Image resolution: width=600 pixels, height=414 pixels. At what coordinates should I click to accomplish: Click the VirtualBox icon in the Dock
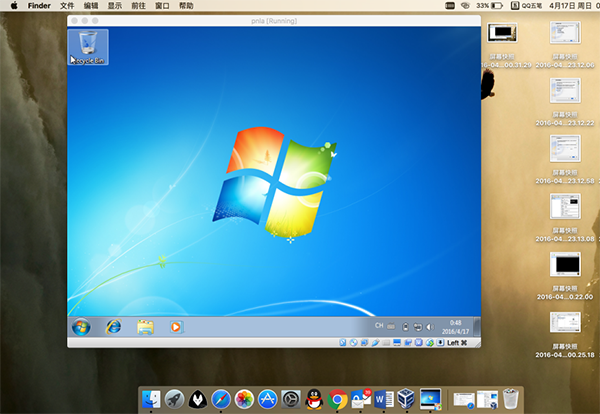[406, 399]
